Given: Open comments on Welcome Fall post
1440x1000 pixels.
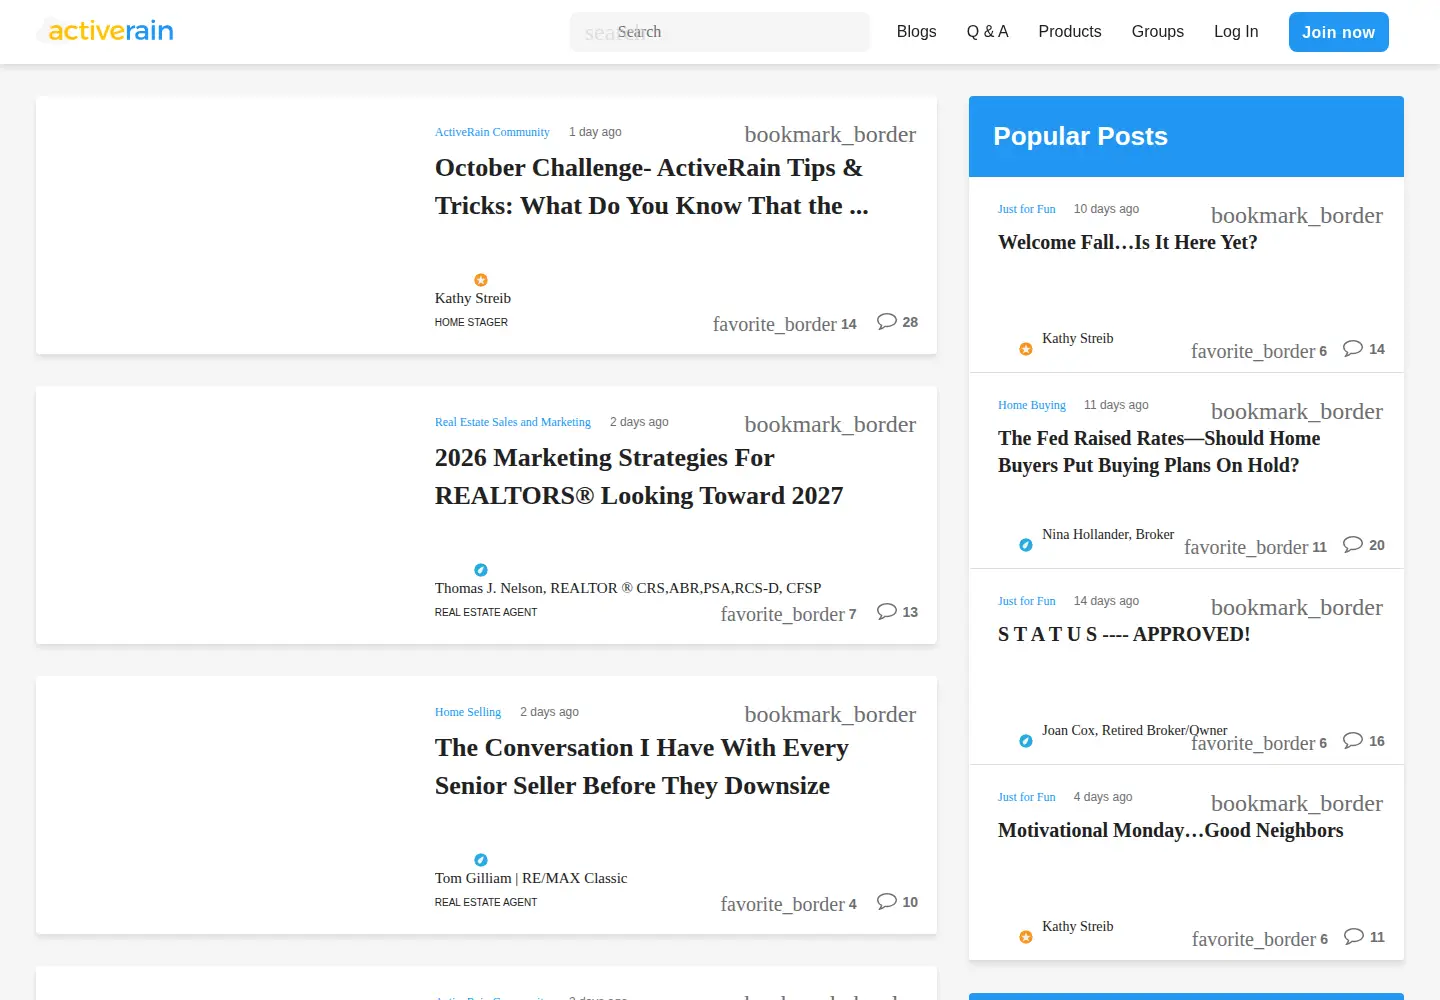Looking at the screenshot, I should 1364,349.
